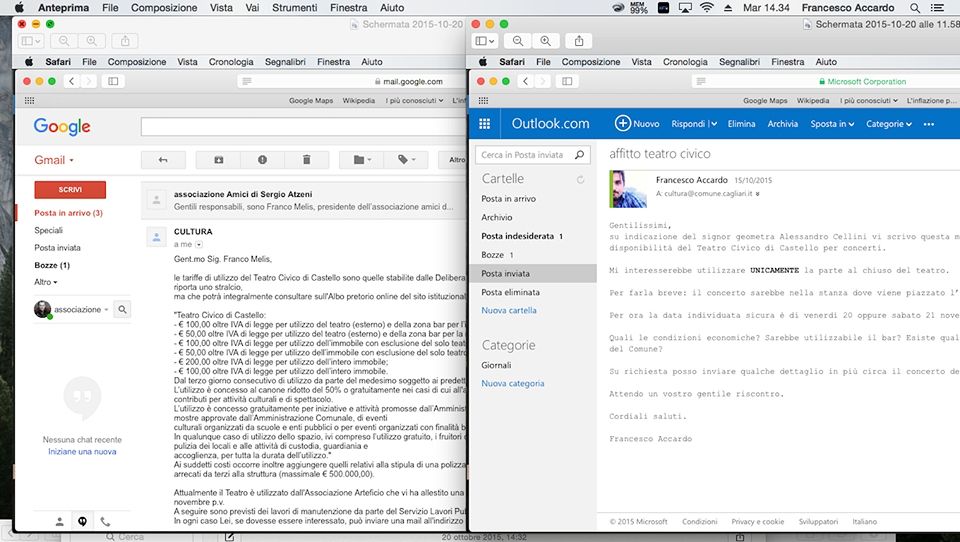The height and width of the screenshot is (542, 960).
Task: Click the Gmail trash delete icon
Action: [x=307, y=159]
